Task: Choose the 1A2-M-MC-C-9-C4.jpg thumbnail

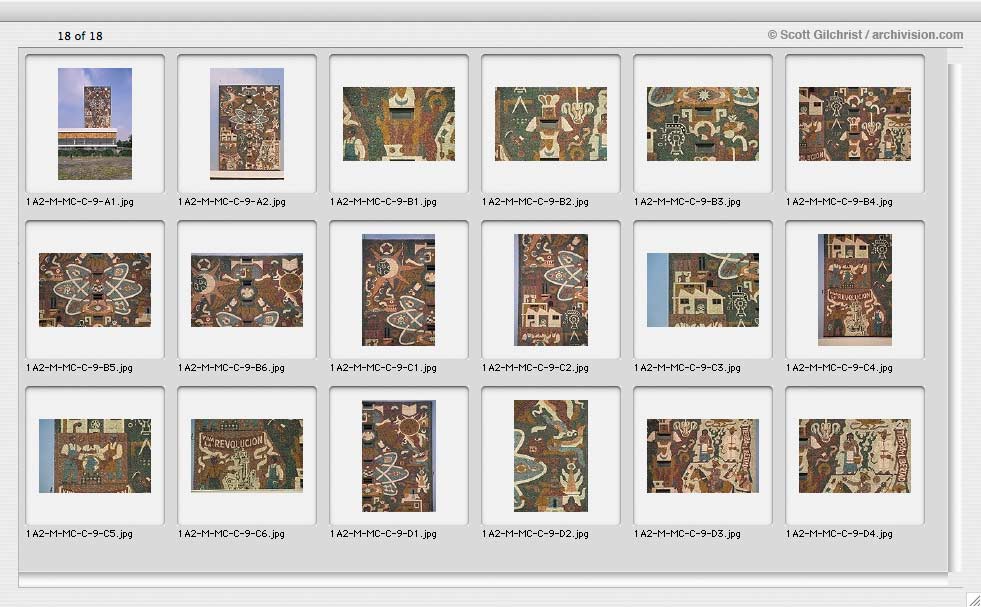Action: point(855,290)
